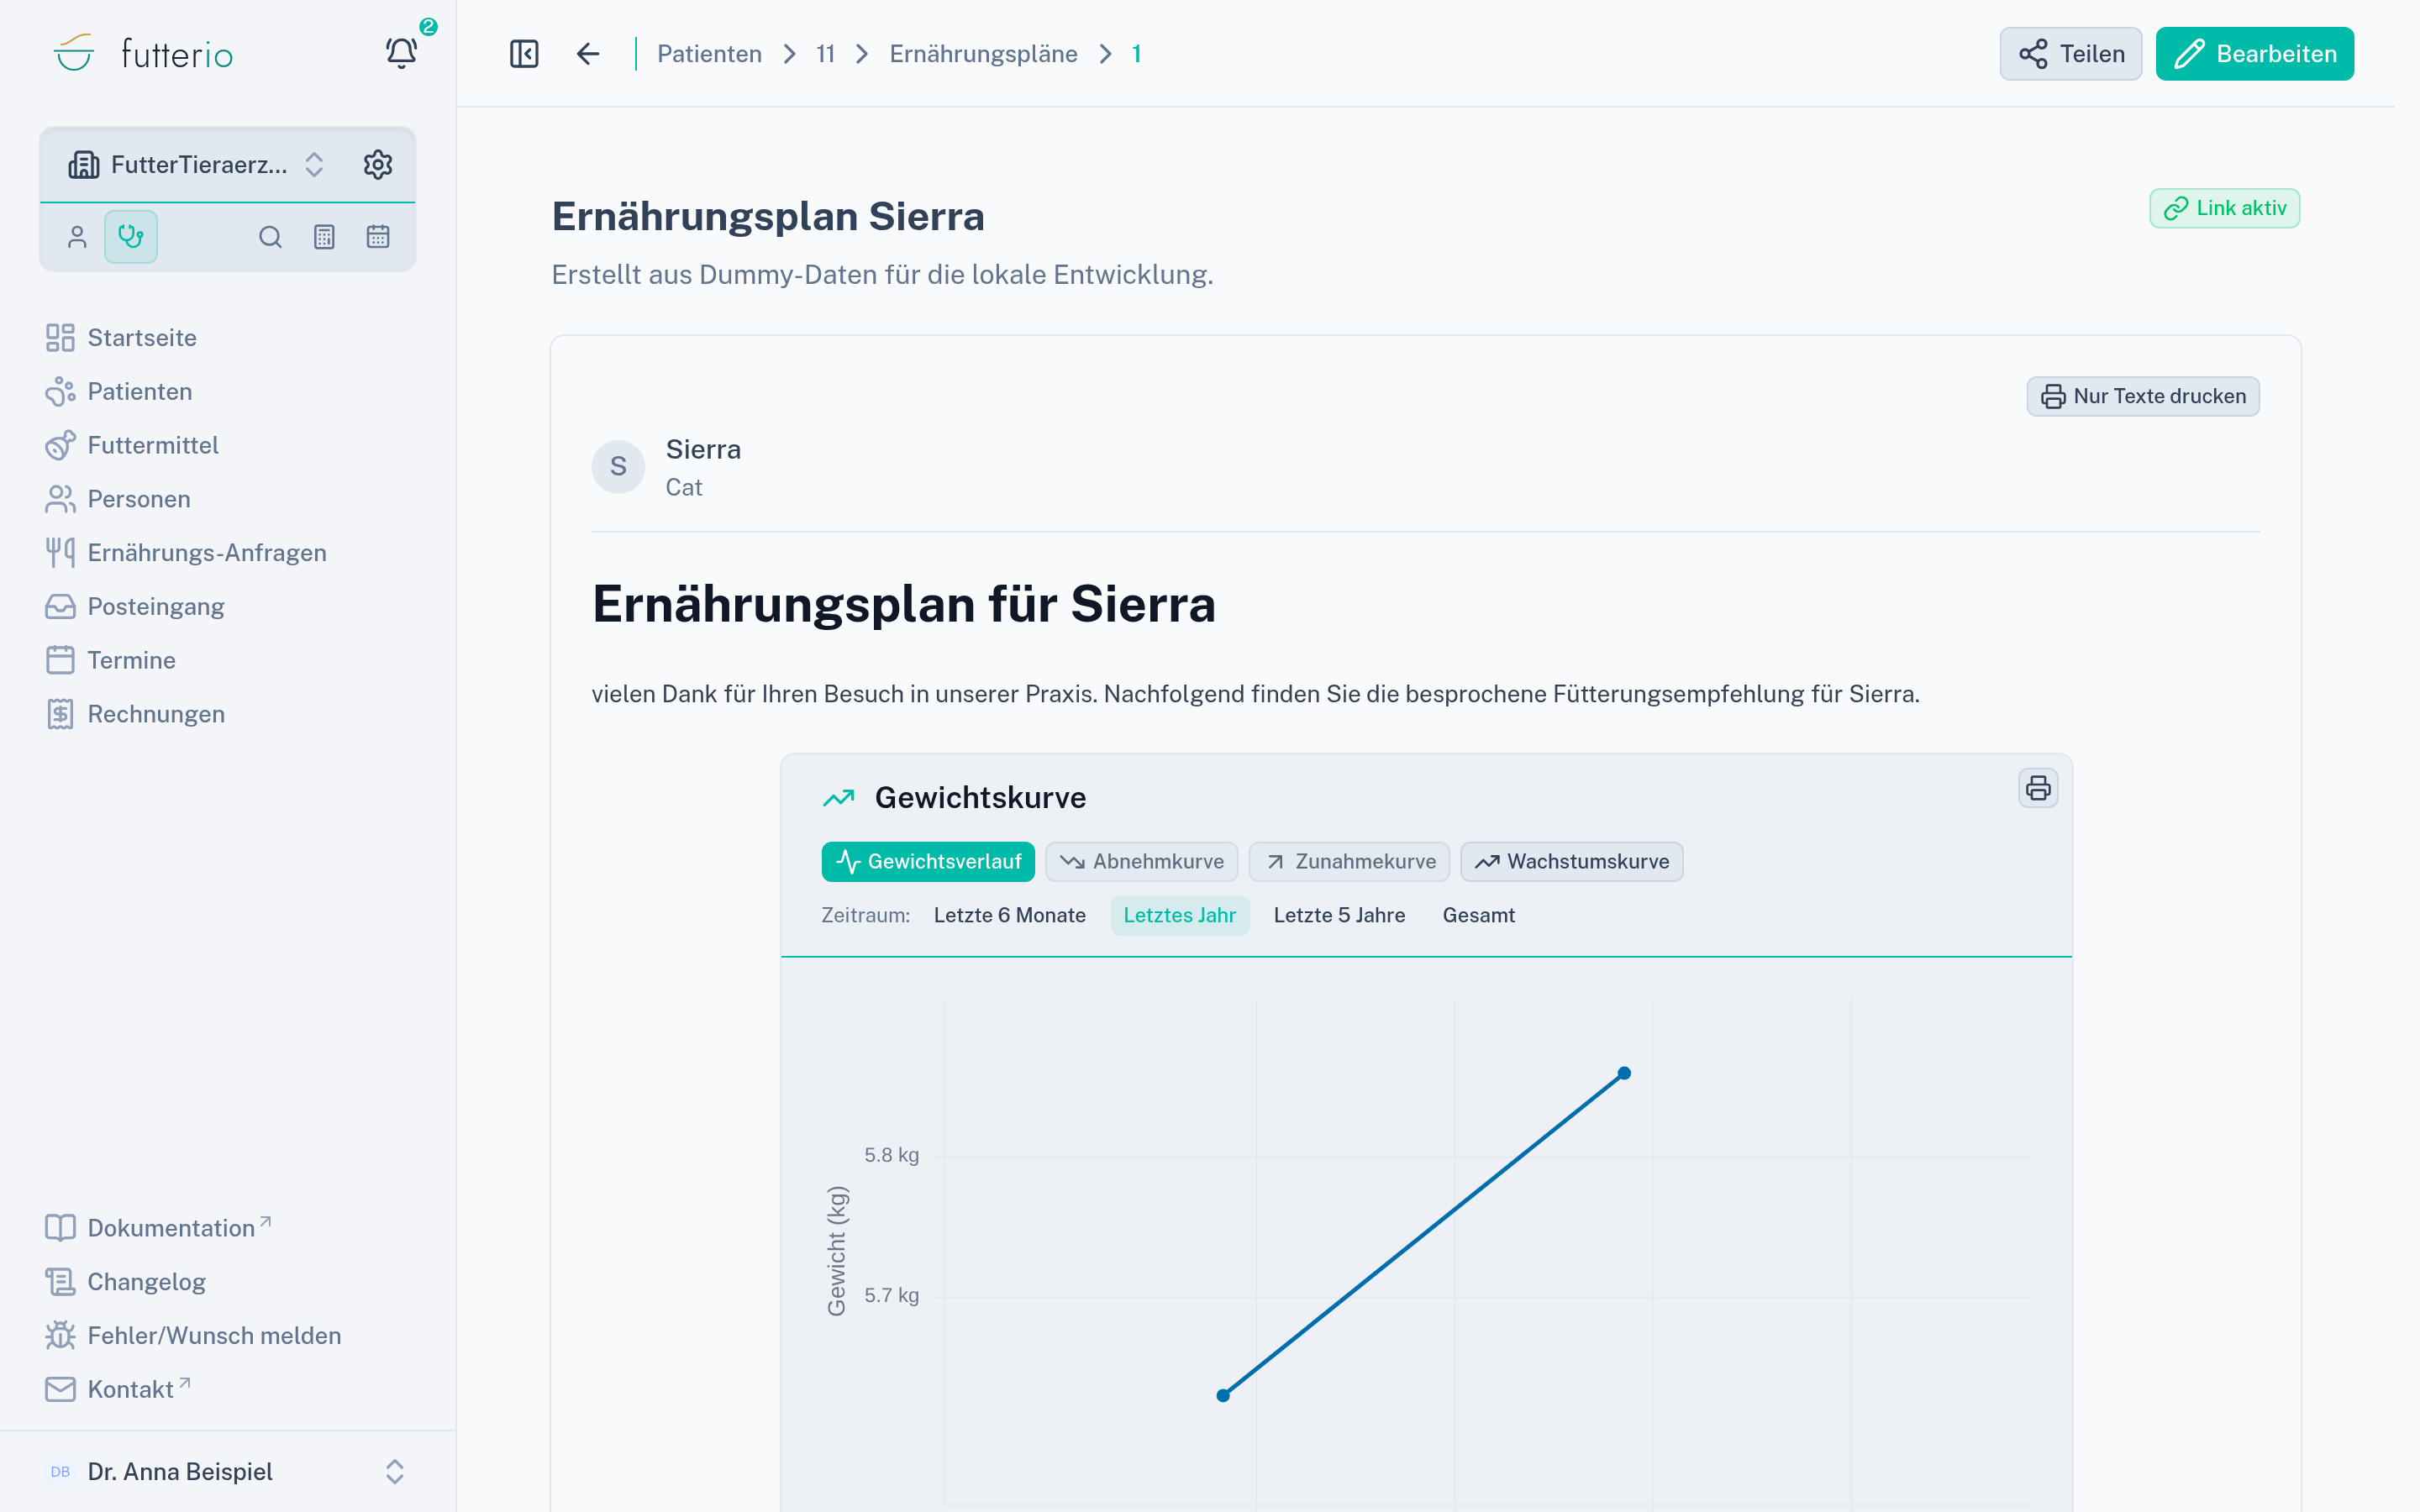This screenshot has width=2420, height=1512.
Task: Click Nur Texte drucken button
Action: tap(2143, 396)
